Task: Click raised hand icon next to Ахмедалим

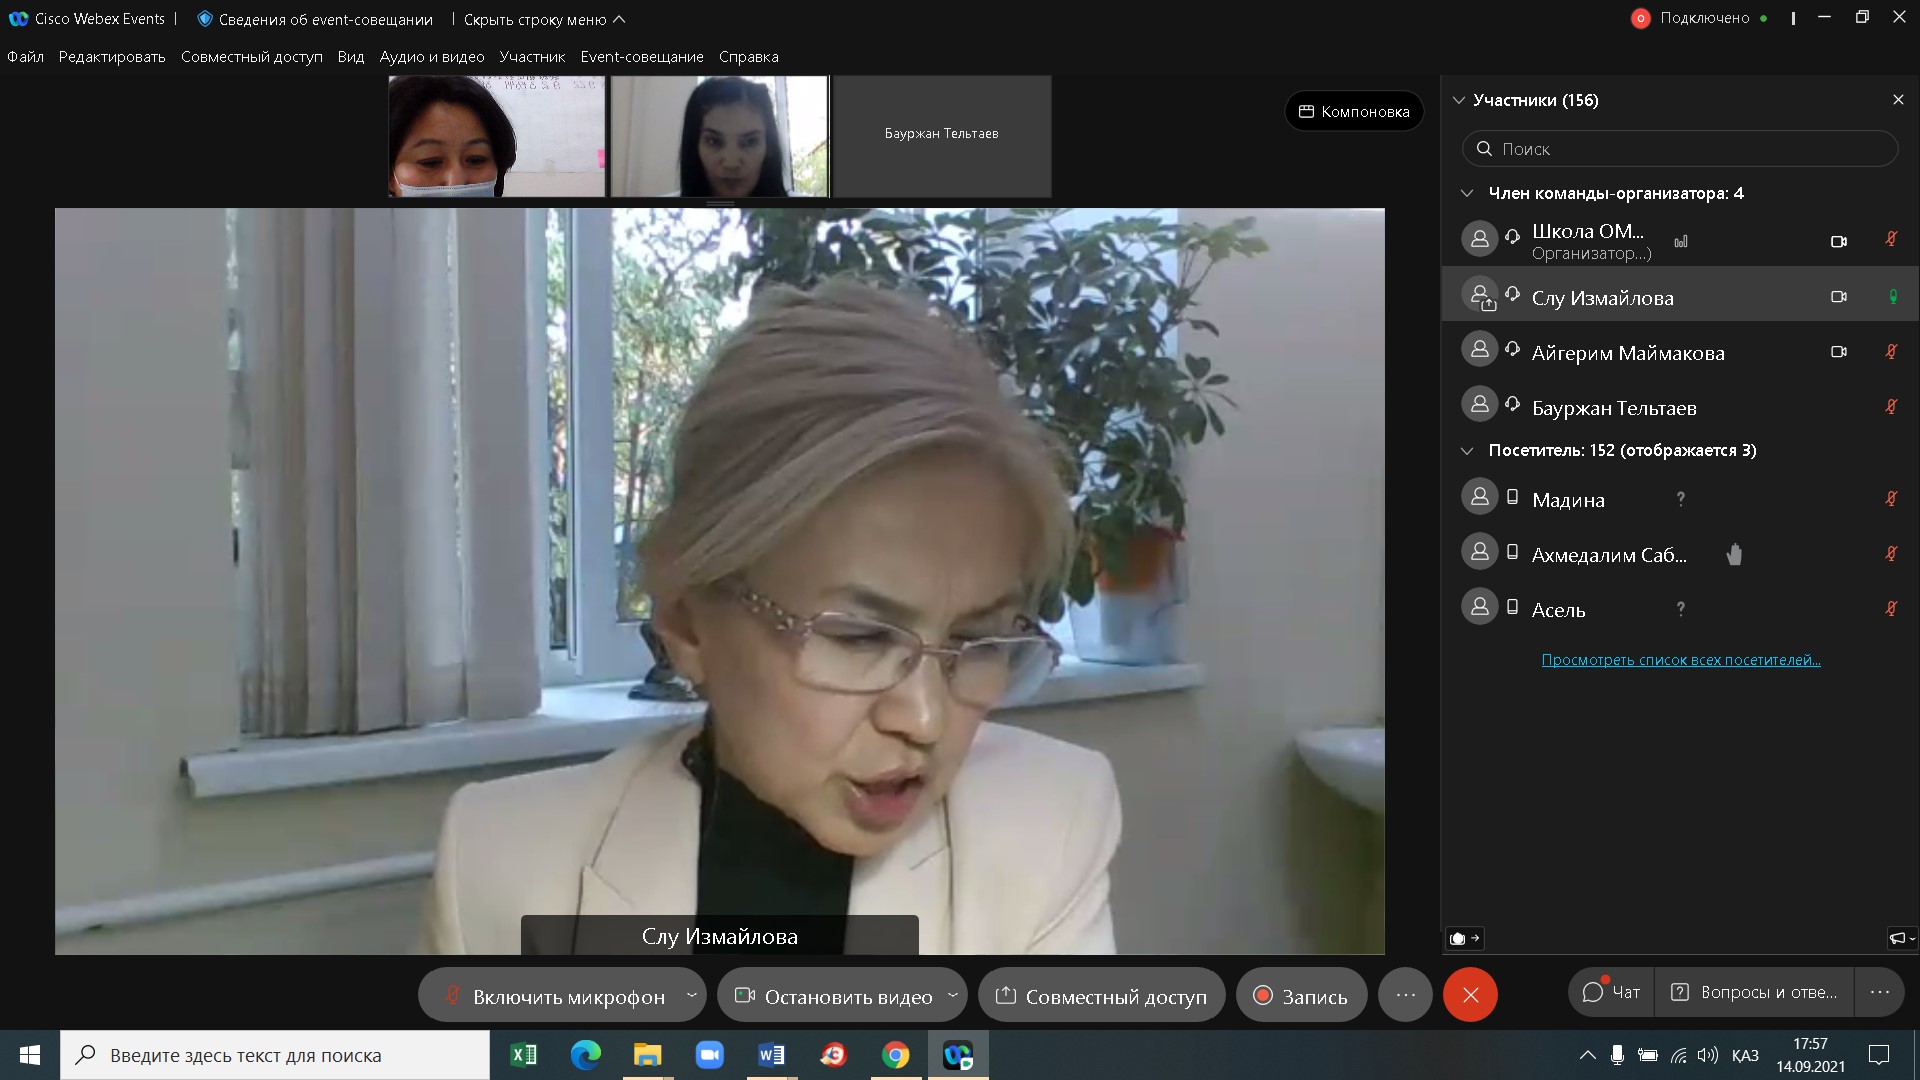Action: click(x=1734, y=554)
